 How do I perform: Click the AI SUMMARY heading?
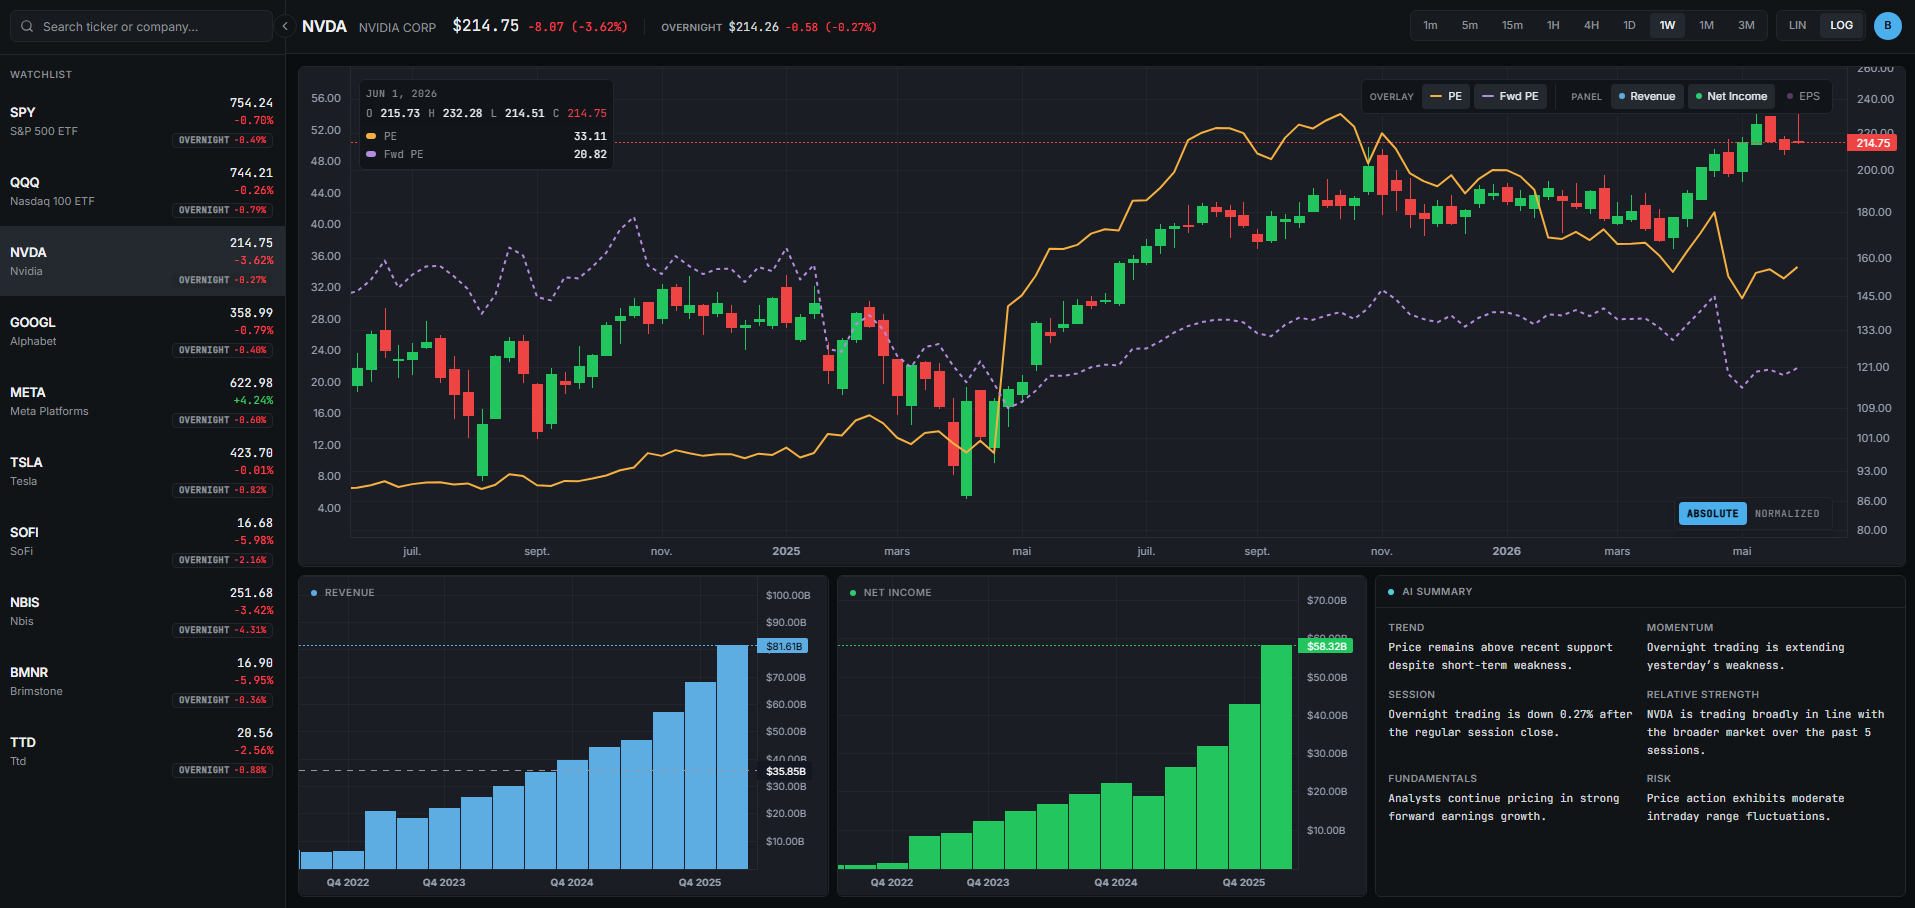point(1437,592)
